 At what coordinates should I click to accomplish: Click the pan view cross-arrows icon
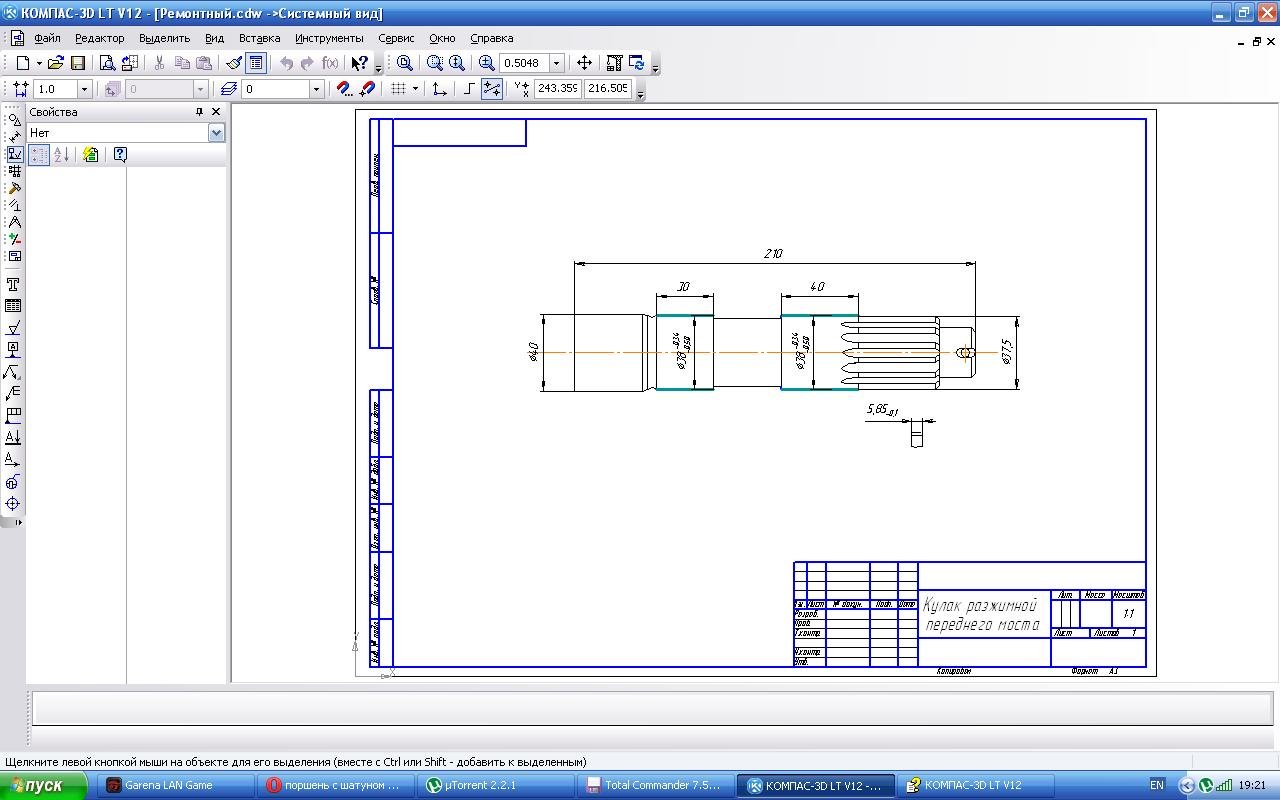click(584, 63)
